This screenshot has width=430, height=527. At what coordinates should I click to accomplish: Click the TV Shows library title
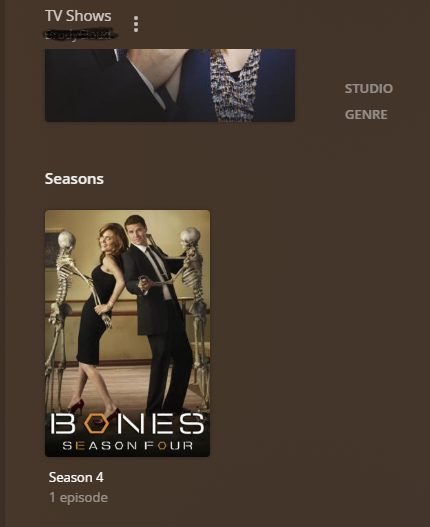(78, 16)
